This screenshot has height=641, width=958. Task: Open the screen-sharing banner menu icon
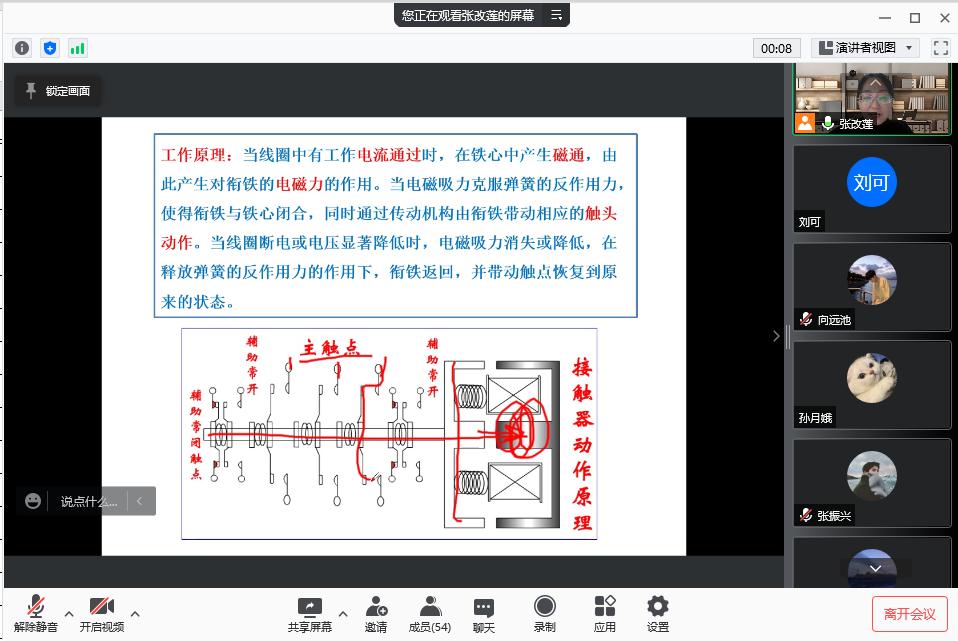[557, 15]
